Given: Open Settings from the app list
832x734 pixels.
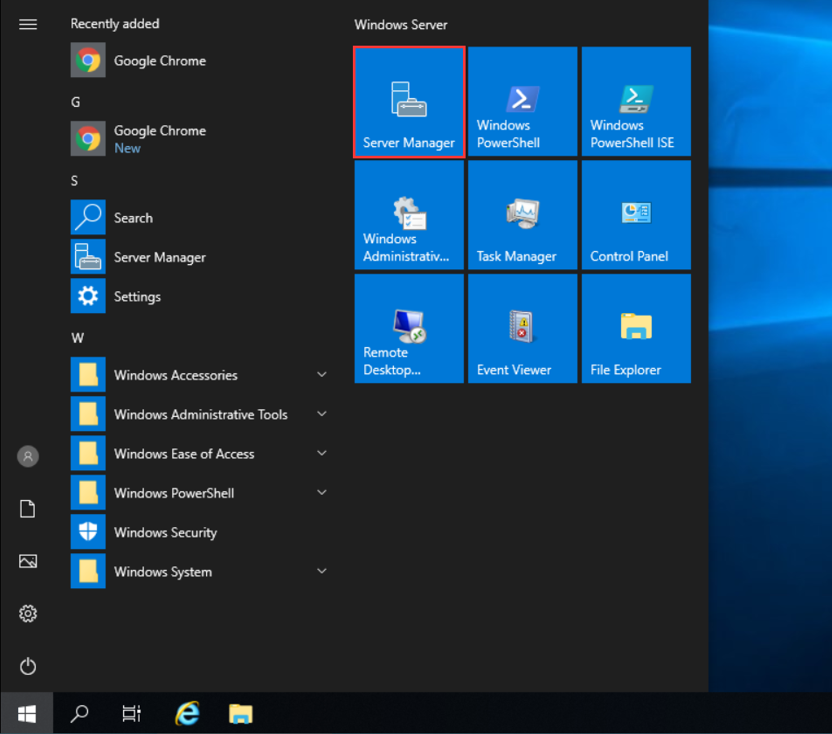Looking at the screenshot, I should pos(137,297).
